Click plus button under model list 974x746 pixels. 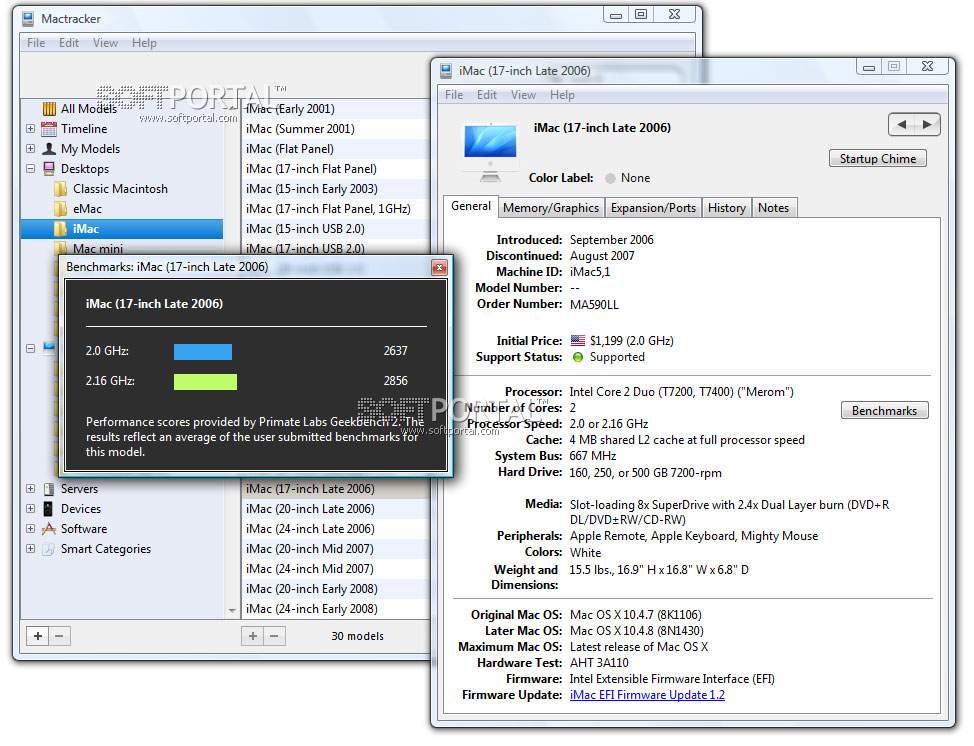(253, 636)
